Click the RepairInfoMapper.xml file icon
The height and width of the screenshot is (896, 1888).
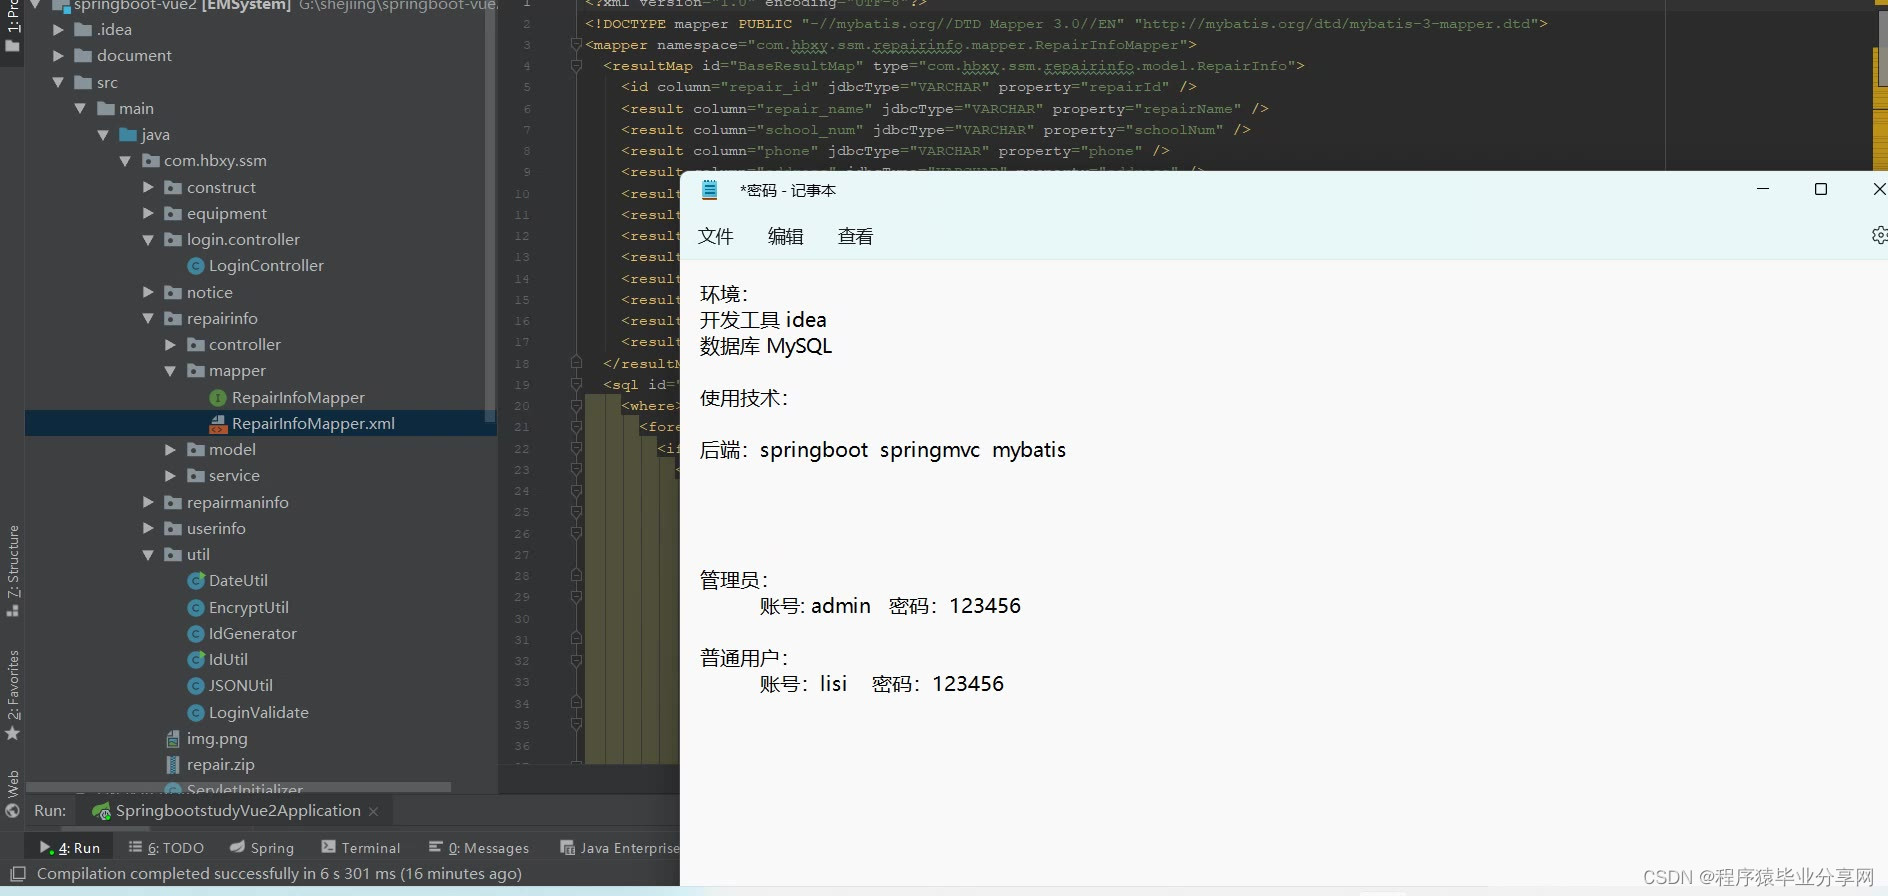pyautogui.click(x=218, y=424)
